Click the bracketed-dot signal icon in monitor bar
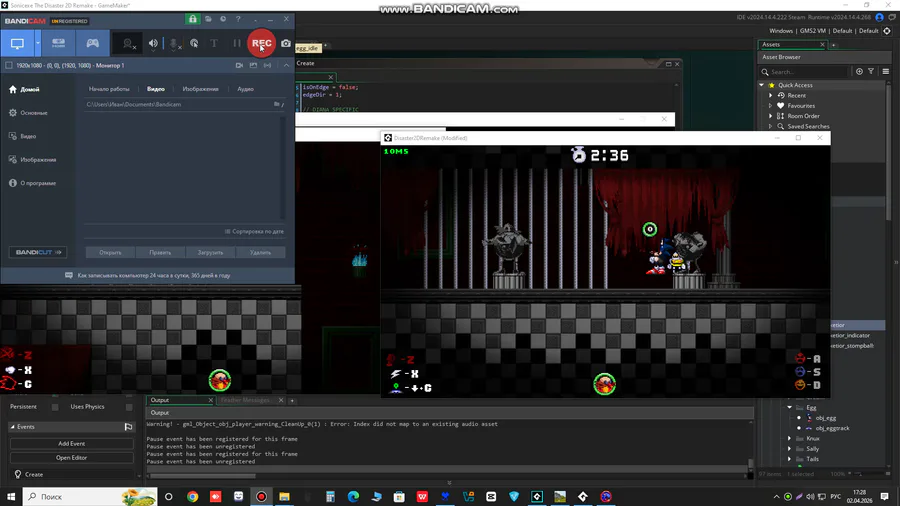This screenshot has height=506, width=900. [267, 65]
